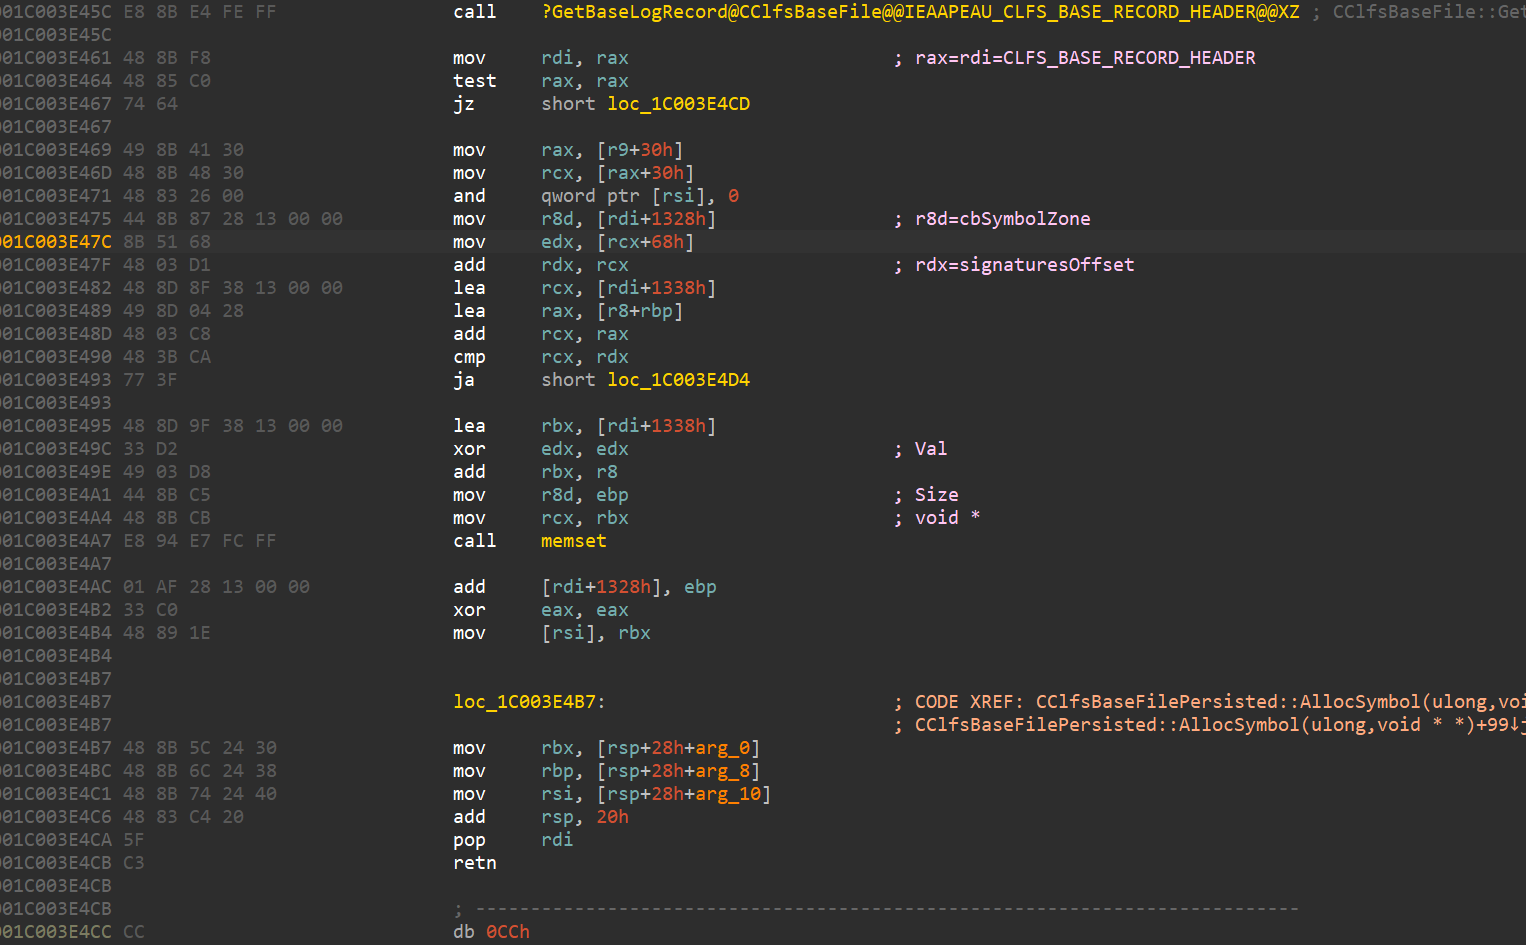Click the opcode bytes 44 8B 87 28 13 00 00

pos(233,219)
